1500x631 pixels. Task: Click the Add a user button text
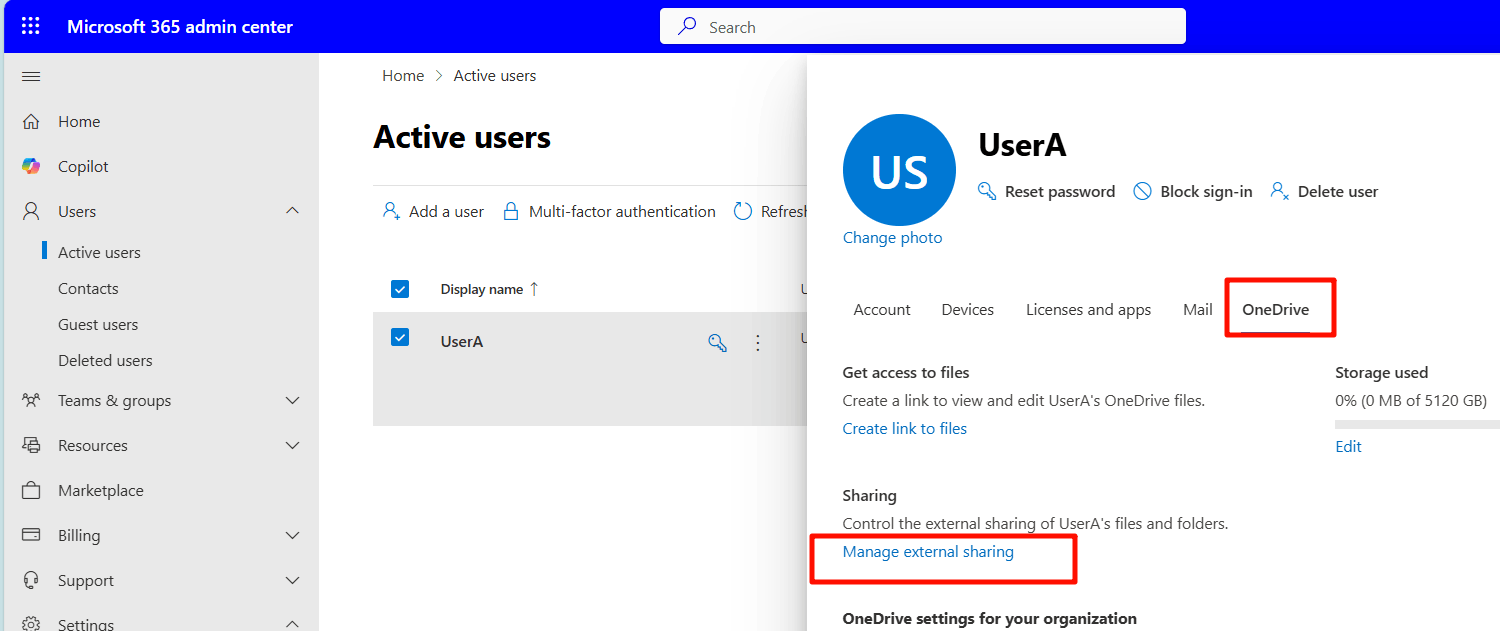tap(446, 211)
